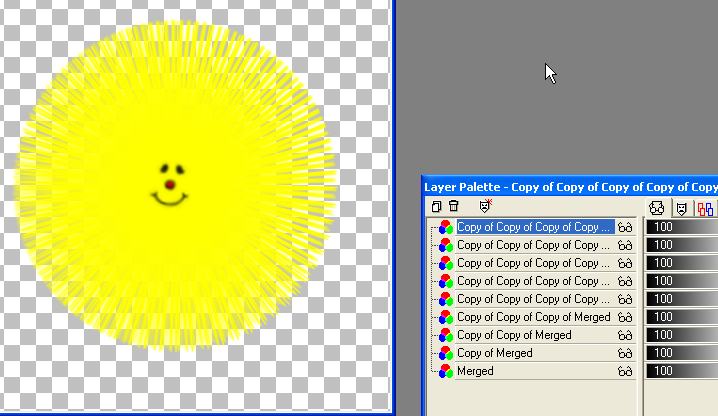
Task: Click the Create Layer icon in Layer Palette
Action: pyautogui.click(x=436, y=207)
